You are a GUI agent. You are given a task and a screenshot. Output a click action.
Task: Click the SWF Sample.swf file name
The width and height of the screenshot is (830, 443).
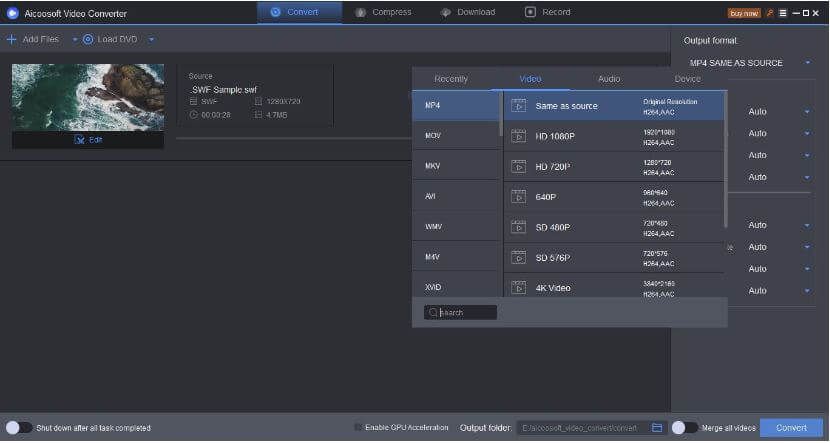click(223, 89)
